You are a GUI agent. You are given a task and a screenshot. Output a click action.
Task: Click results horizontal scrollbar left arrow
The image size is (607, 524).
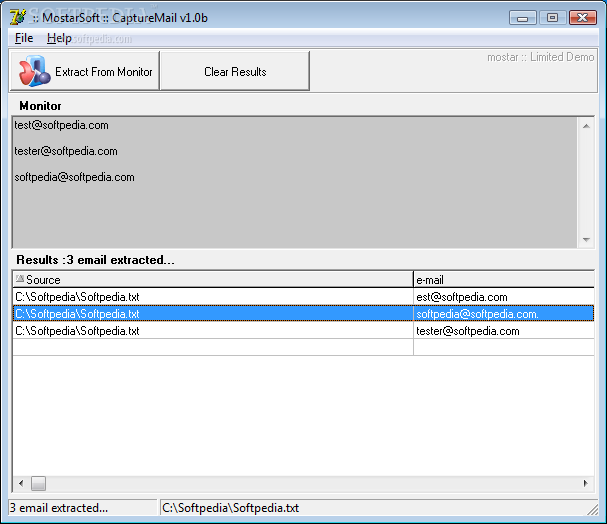21,483
